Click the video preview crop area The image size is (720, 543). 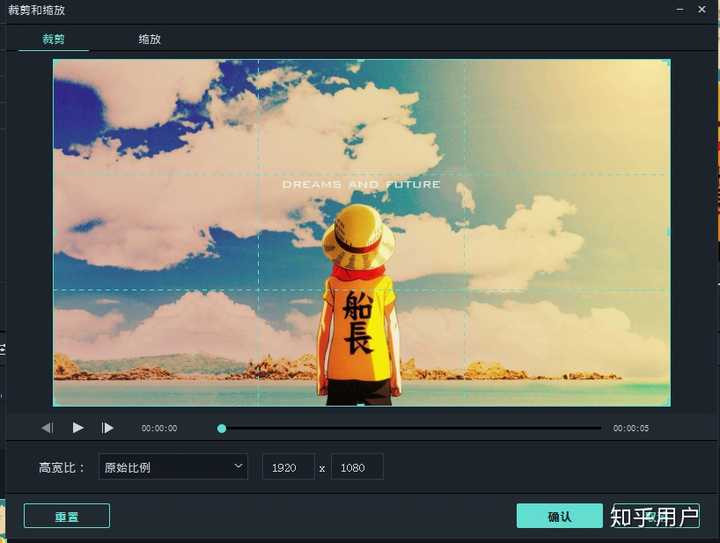pyautogui.click(x=362, y=233)
